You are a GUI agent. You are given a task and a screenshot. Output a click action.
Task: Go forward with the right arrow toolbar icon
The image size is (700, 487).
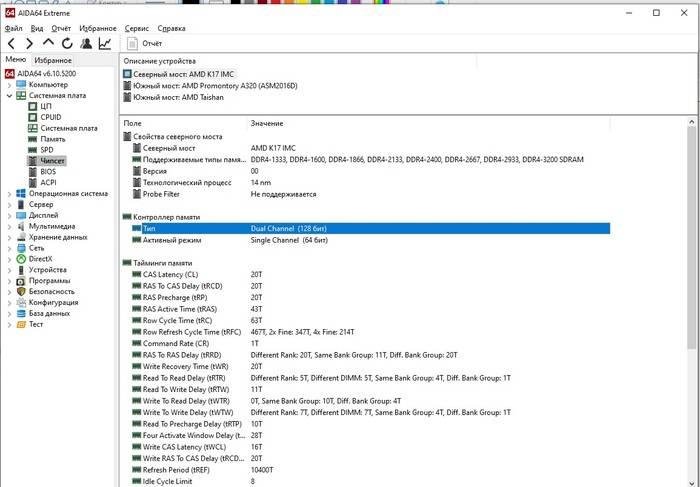[29, 43]
